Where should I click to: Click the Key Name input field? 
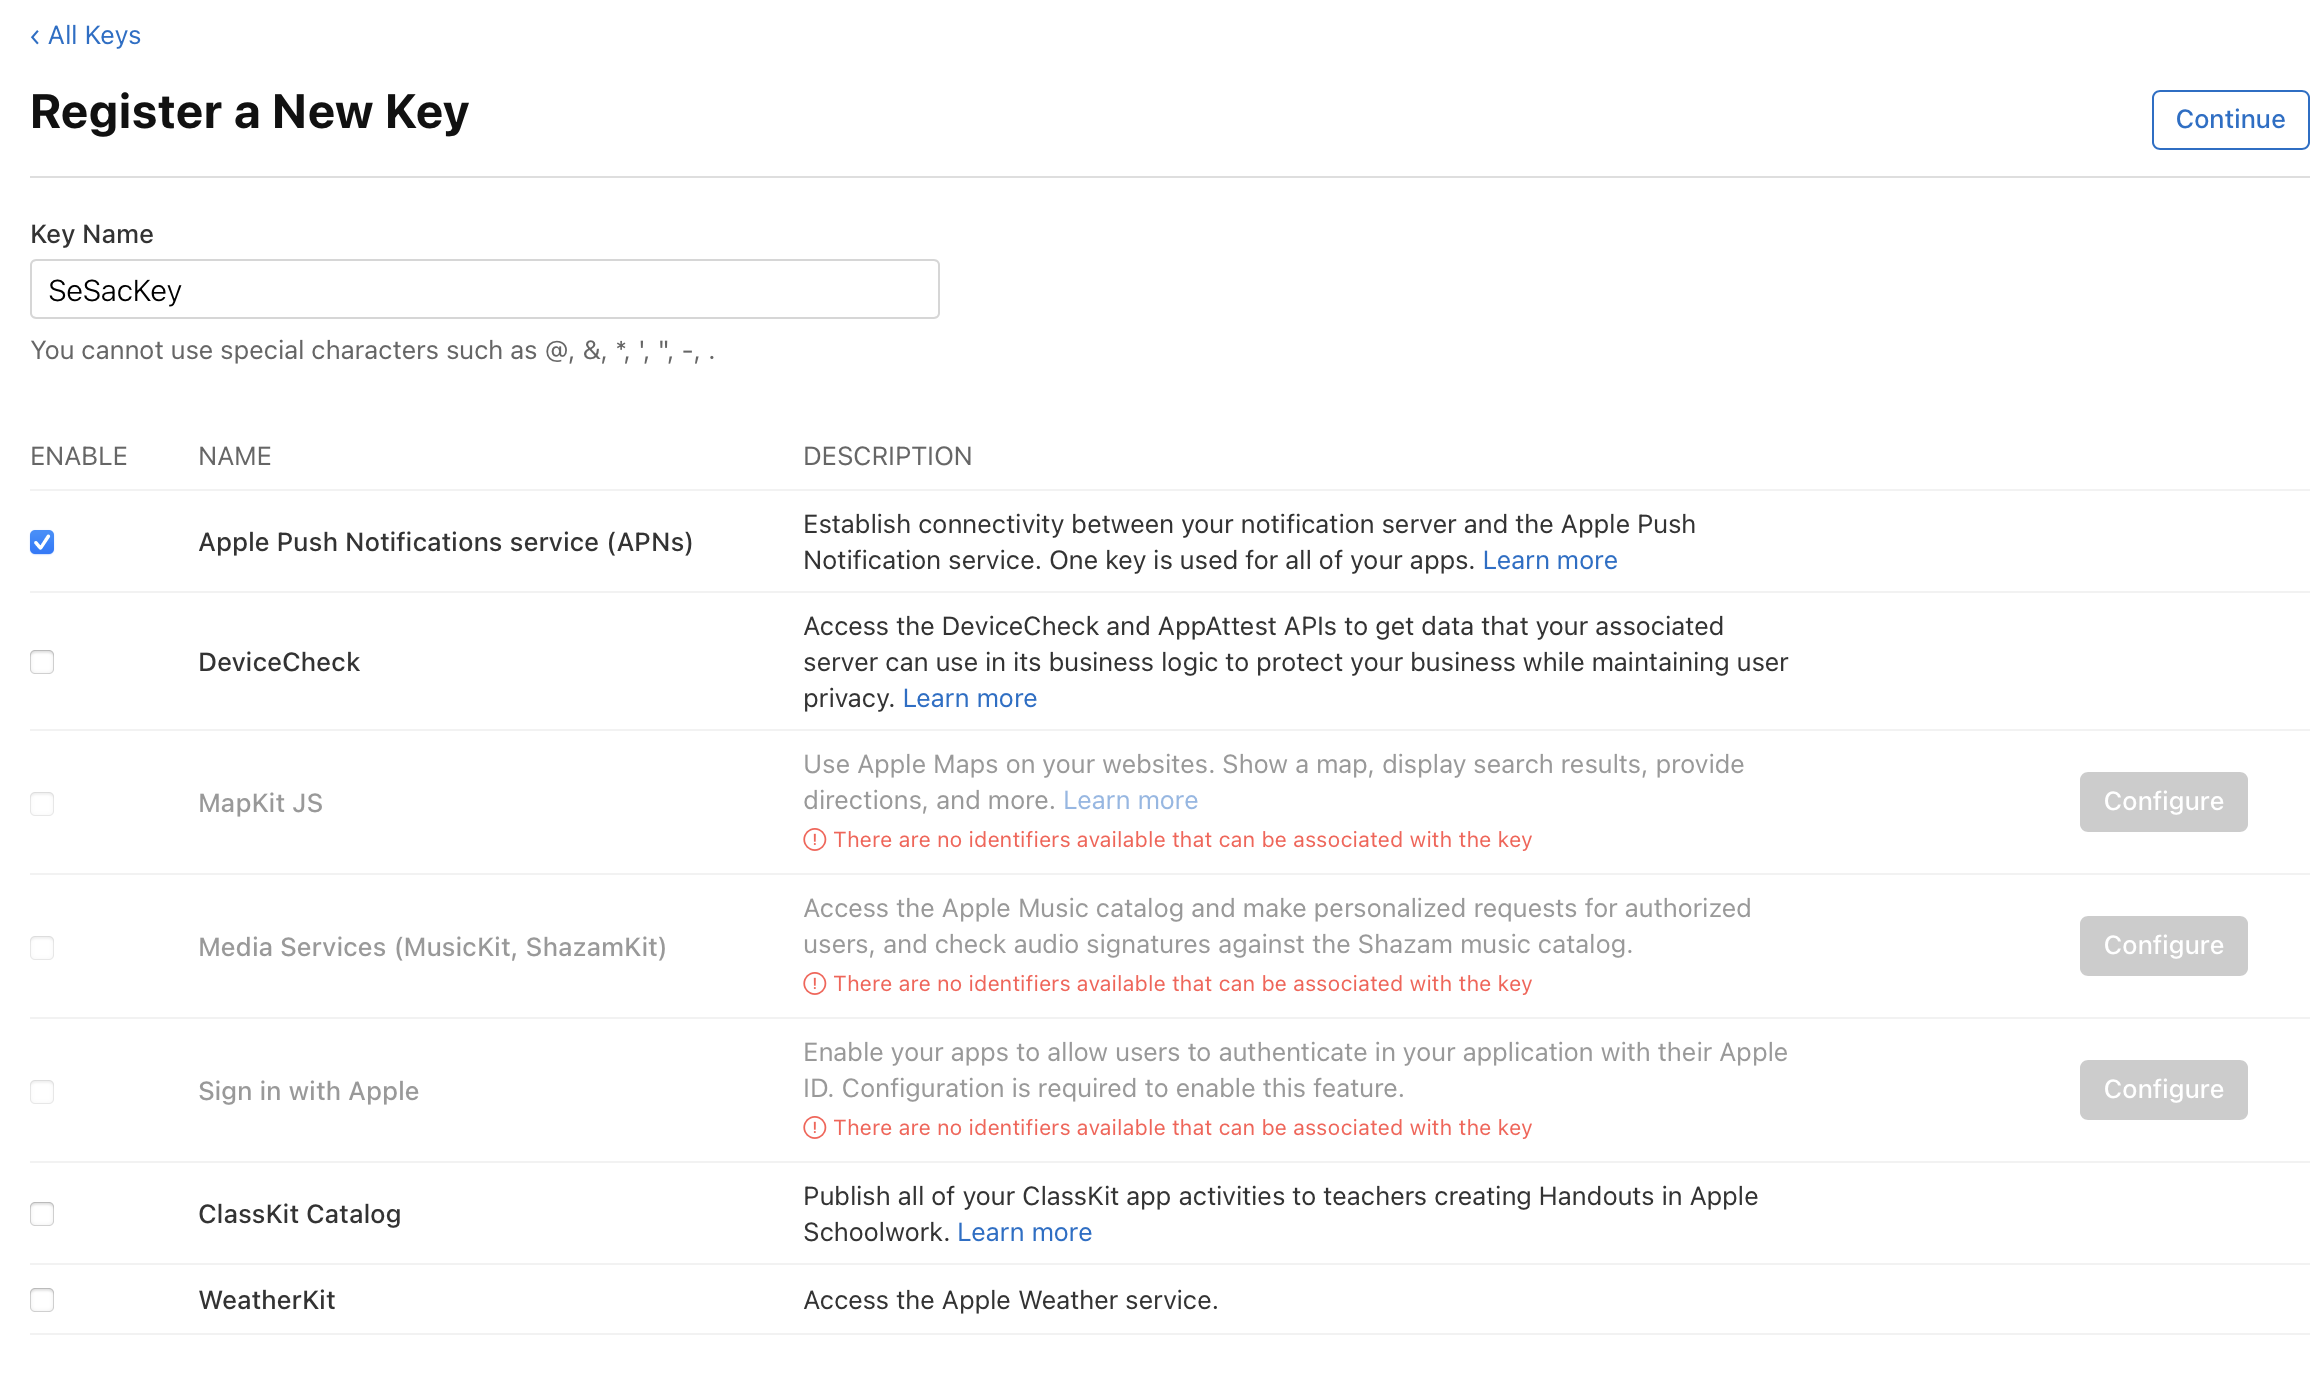pos(484,290)
